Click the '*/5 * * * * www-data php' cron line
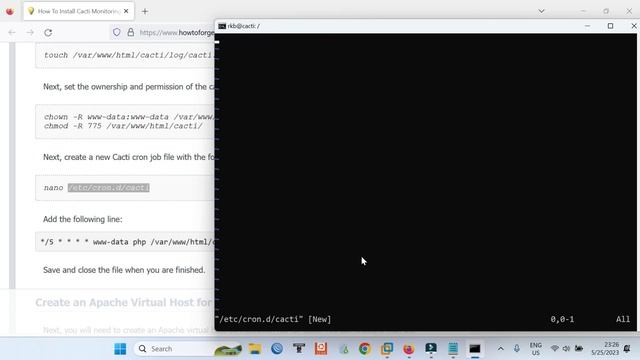The height and width of the screenshot is (360, 640). click(x=127, y=242)
